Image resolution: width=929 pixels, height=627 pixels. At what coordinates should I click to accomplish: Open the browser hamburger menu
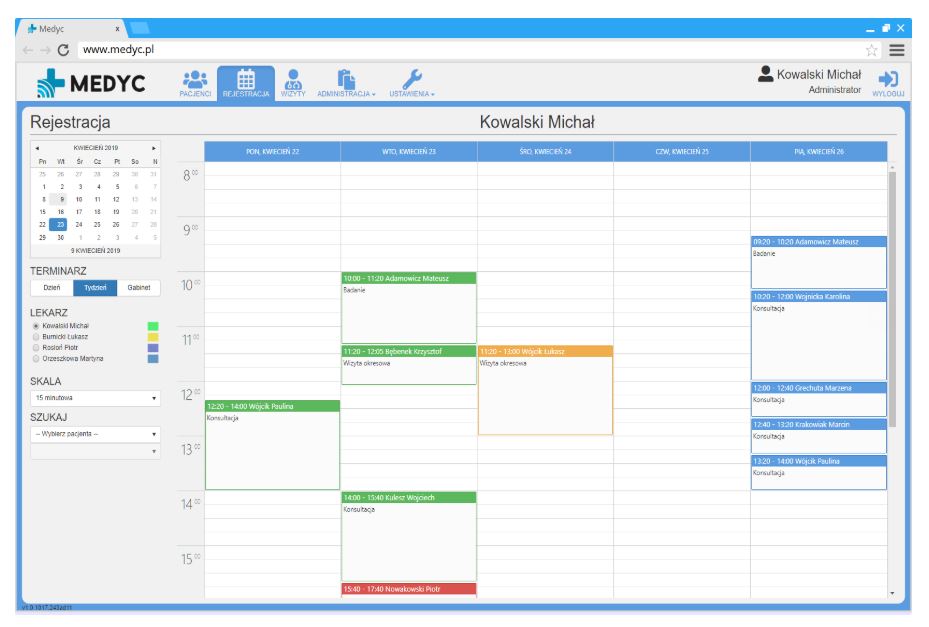897,49
